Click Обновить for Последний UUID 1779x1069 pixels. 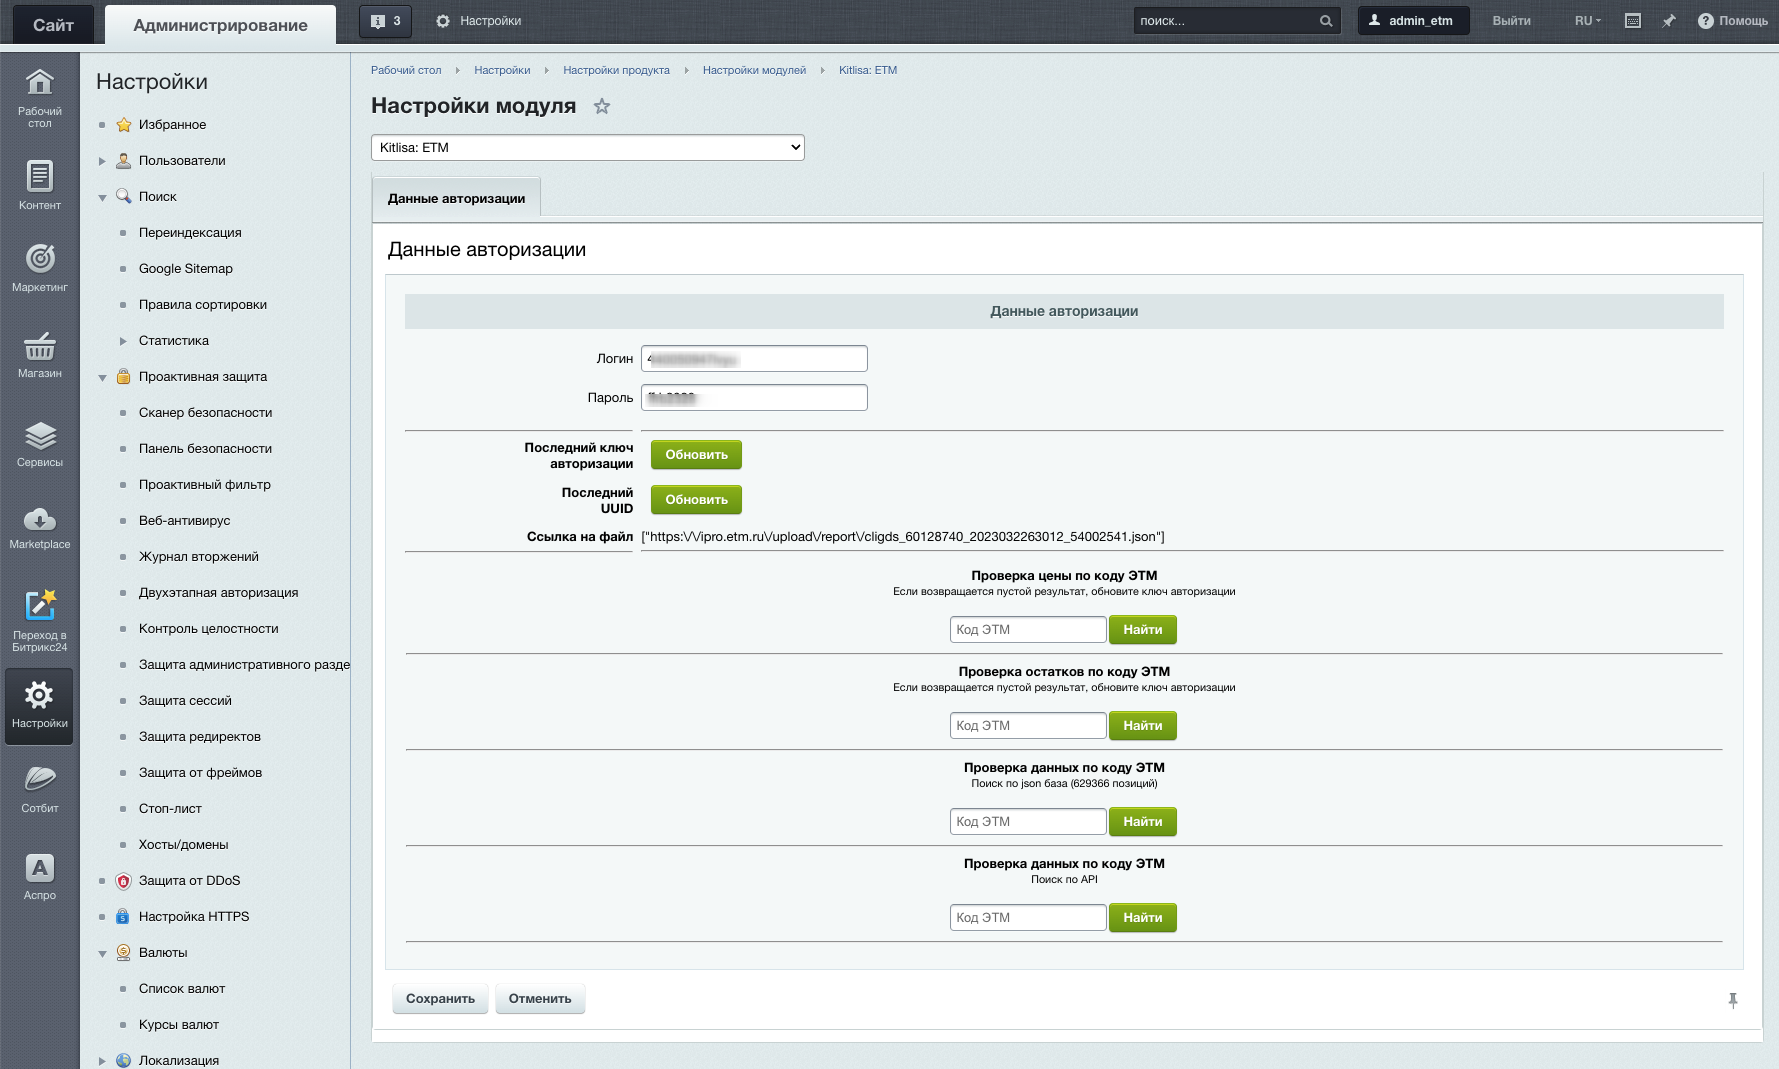point(696,500)
